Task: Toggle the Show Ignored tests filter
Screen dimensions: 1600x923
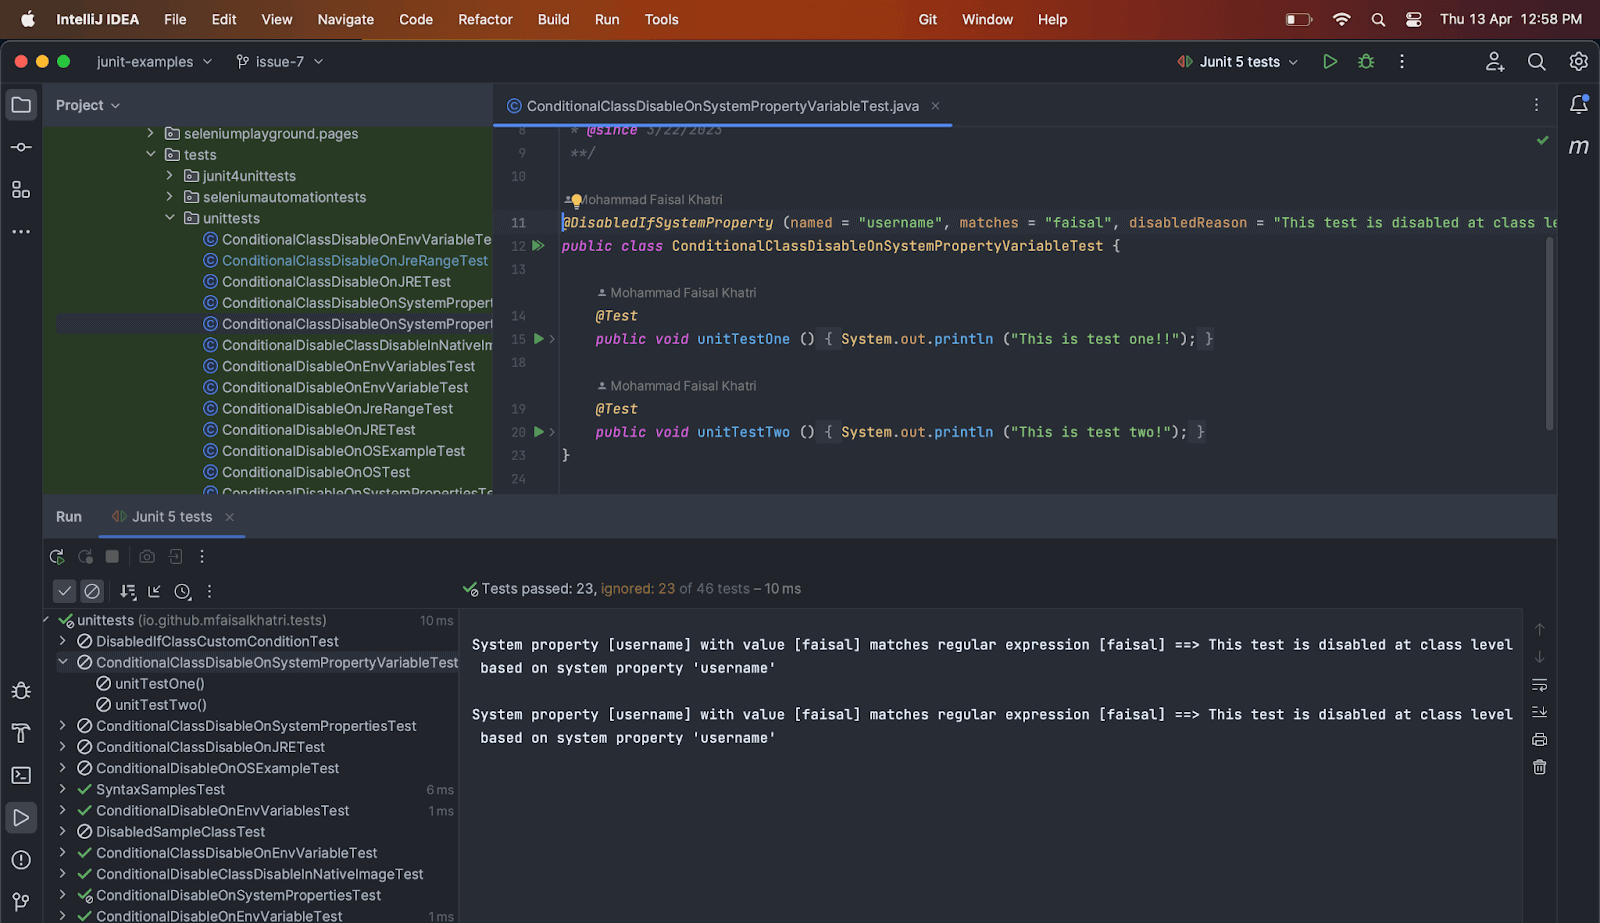Action: coord(92,591)
